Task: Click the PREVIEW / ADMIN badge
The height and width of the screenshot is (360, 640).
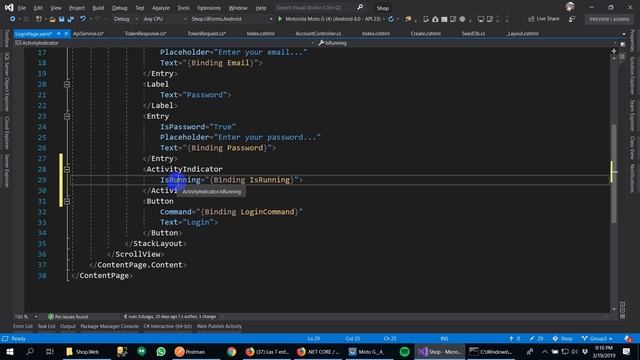Action: coord(609,19)
